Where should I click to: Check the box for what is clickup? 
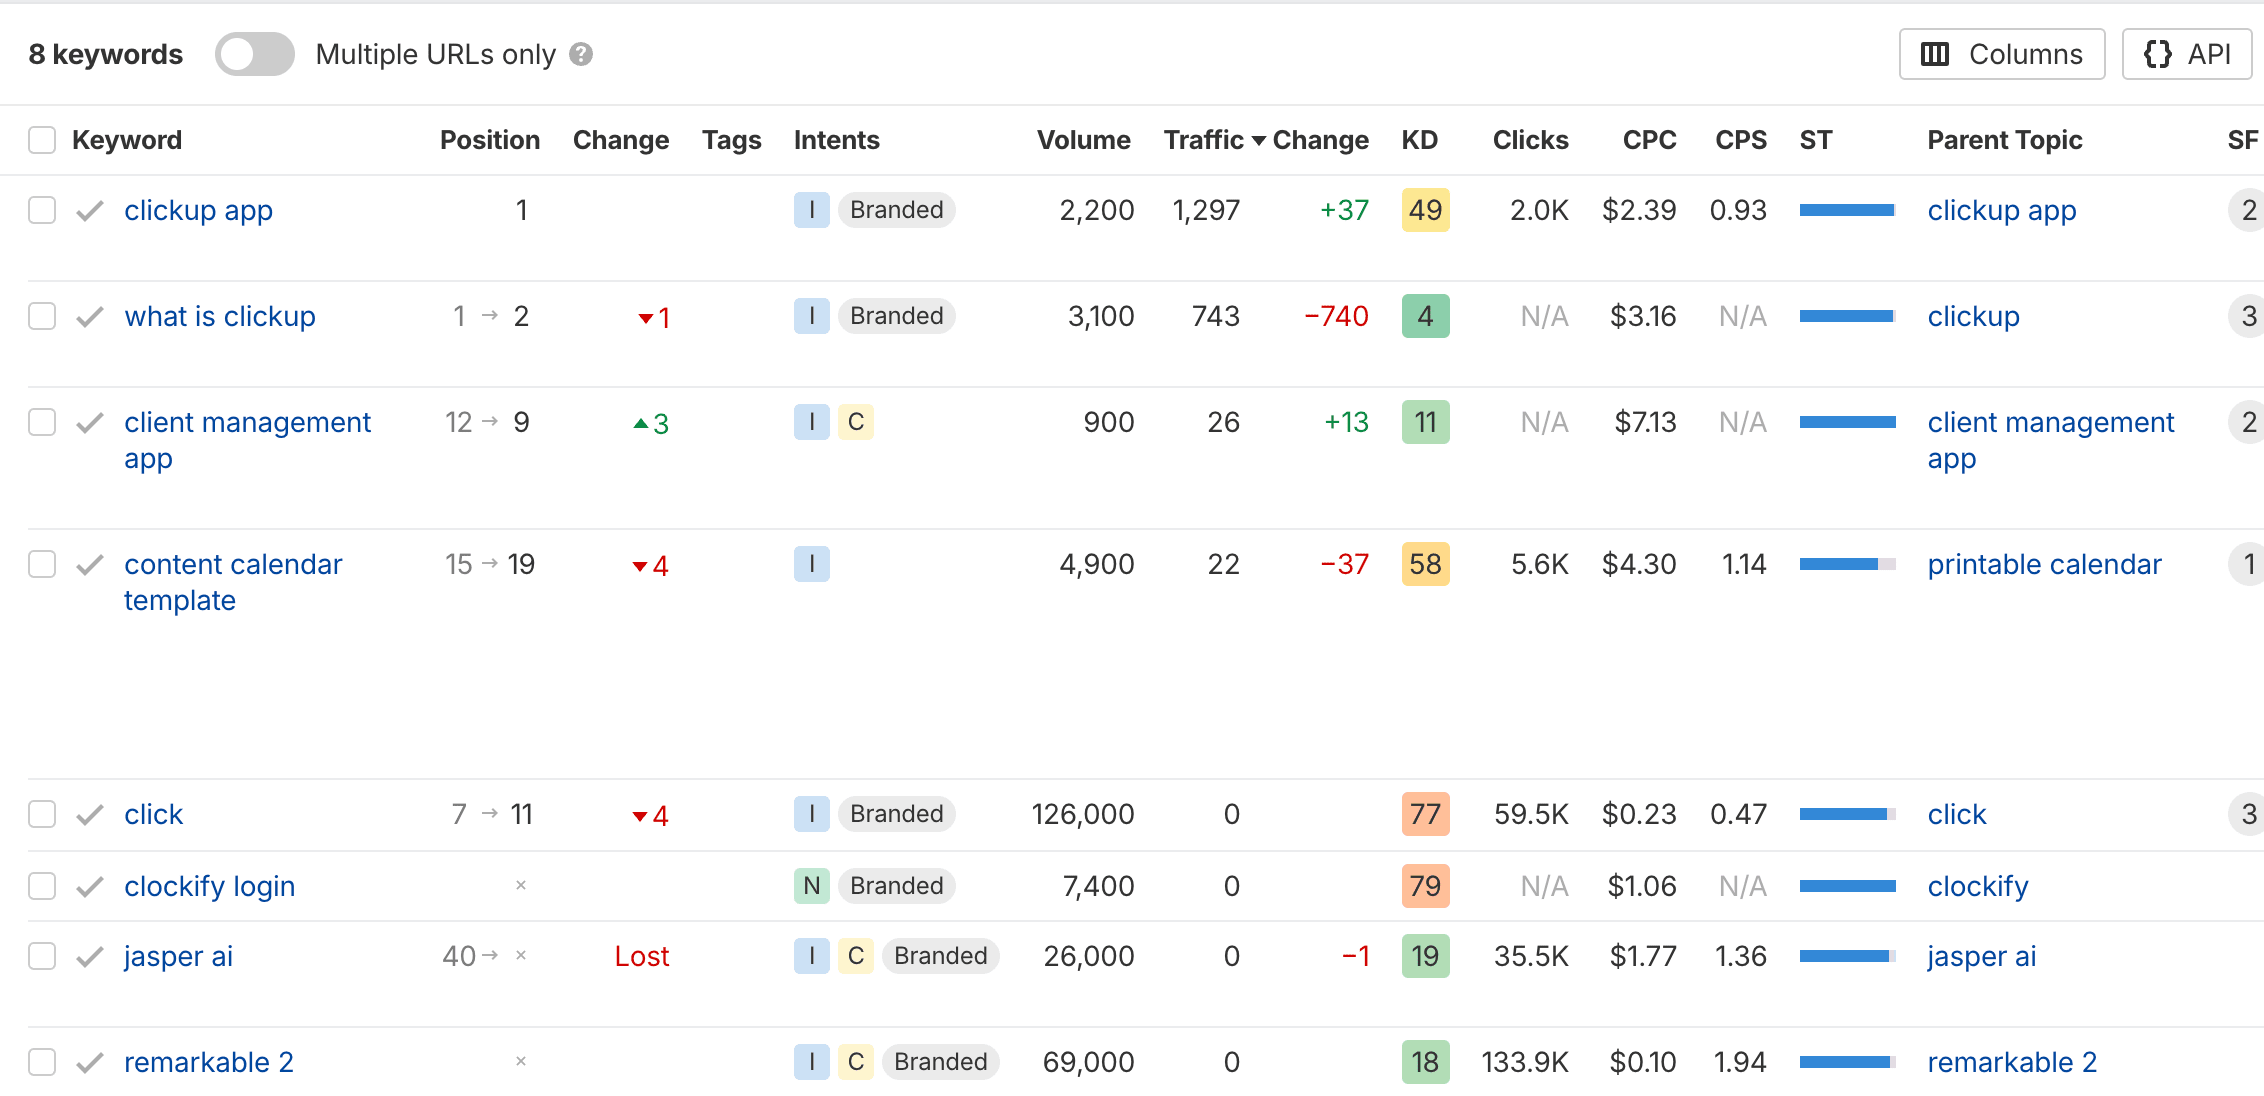[42, 316]
